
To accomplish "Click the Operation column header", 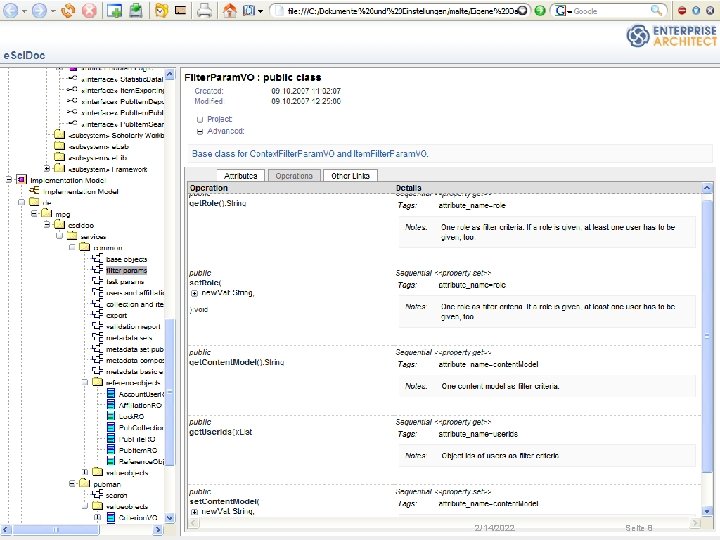I will coord(208,188).
